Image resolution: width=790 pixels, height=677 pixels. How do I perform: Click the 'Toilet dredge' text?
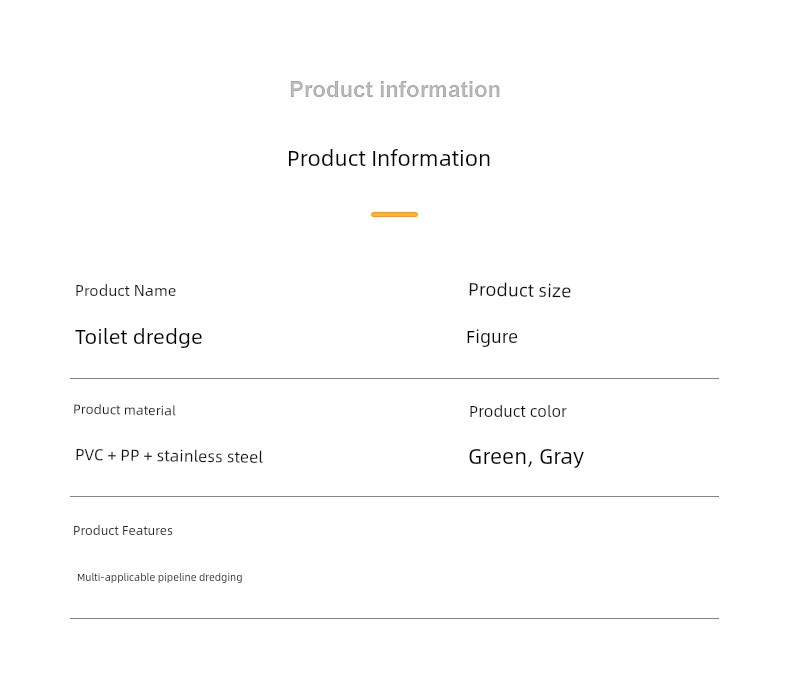139,337
